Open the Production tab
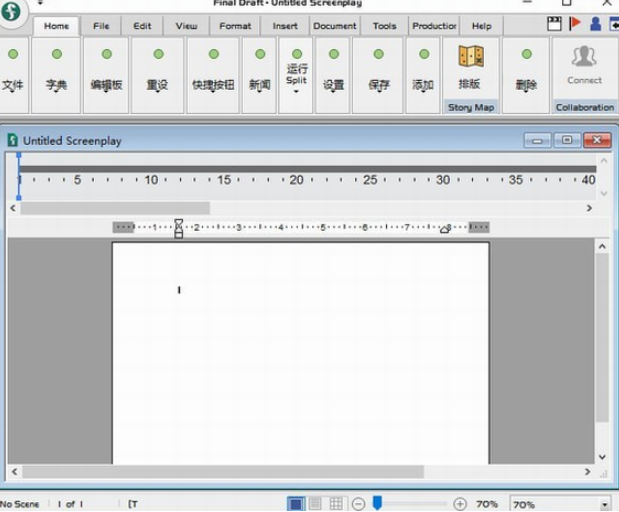The width and height of the screenshot is (619, 512). pyautogui.click(x=434, y=26)
